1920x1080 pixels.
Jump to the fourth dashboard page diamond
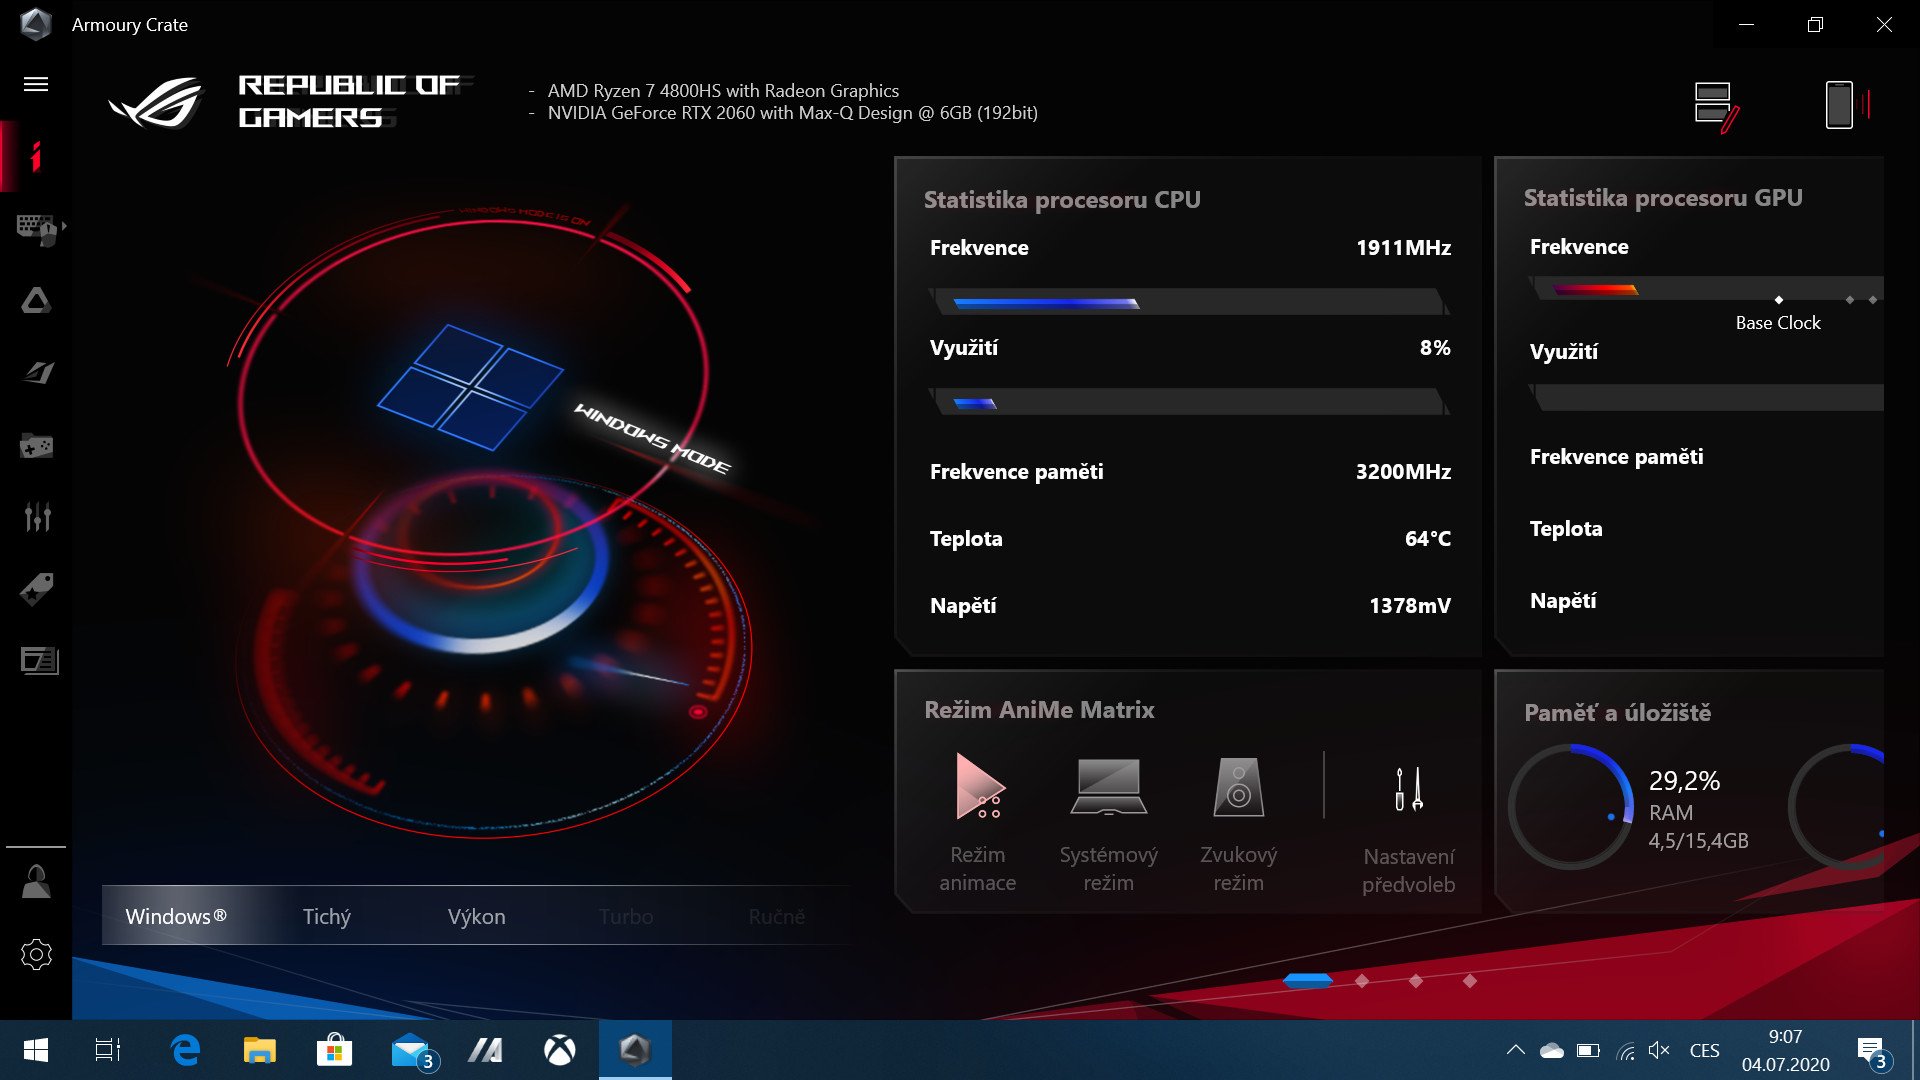tap(1469, 981)
